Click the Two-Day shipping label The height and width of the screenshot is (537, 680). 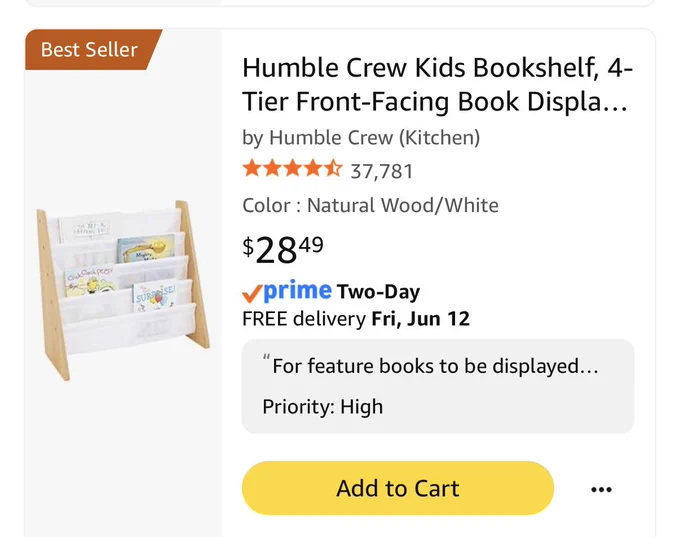click(378, 291)
